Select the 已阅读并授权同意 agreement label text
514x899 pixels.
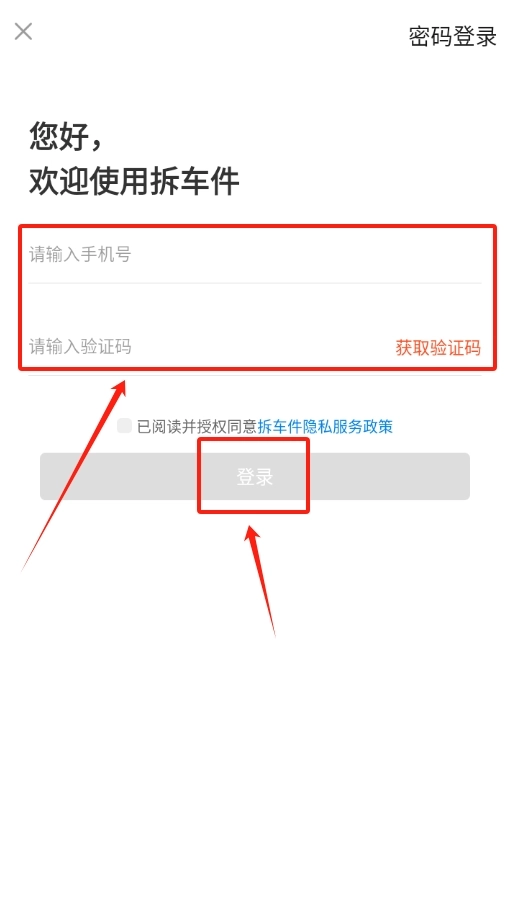pyautogui.click(x=197, y=427)
